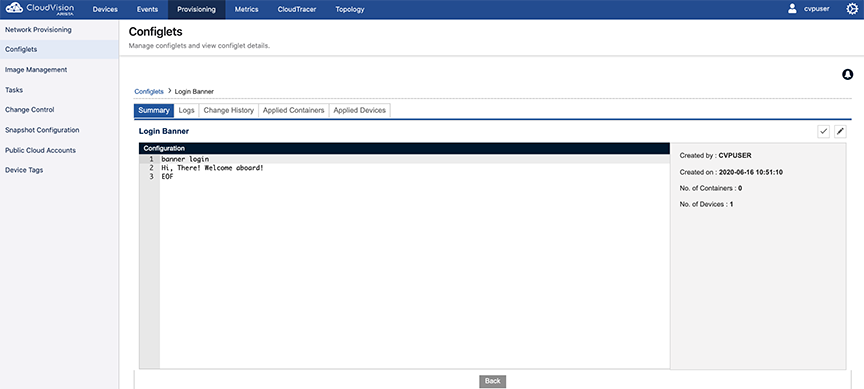Click the pencil edit configlet icon

[x=840, y=131]
